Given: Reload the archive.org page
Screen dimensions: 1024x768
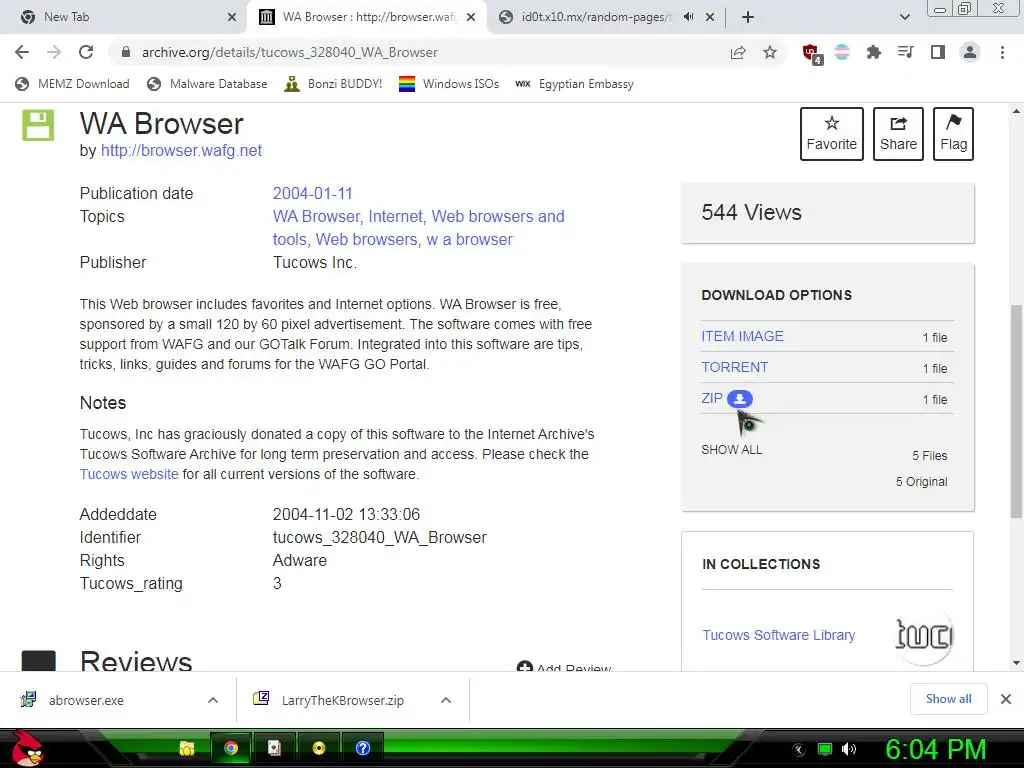Looking at the screenshot, I should [86, 52].
